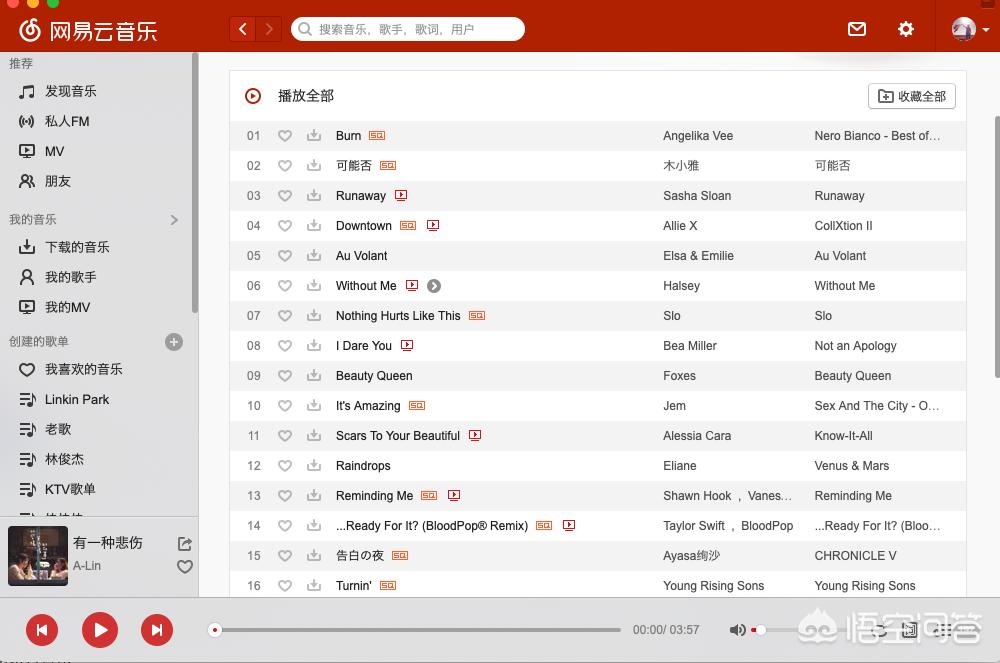Screen dimensions: 1000x663
Task: Add a new playlist with plus button
Action: pos(174,342)
